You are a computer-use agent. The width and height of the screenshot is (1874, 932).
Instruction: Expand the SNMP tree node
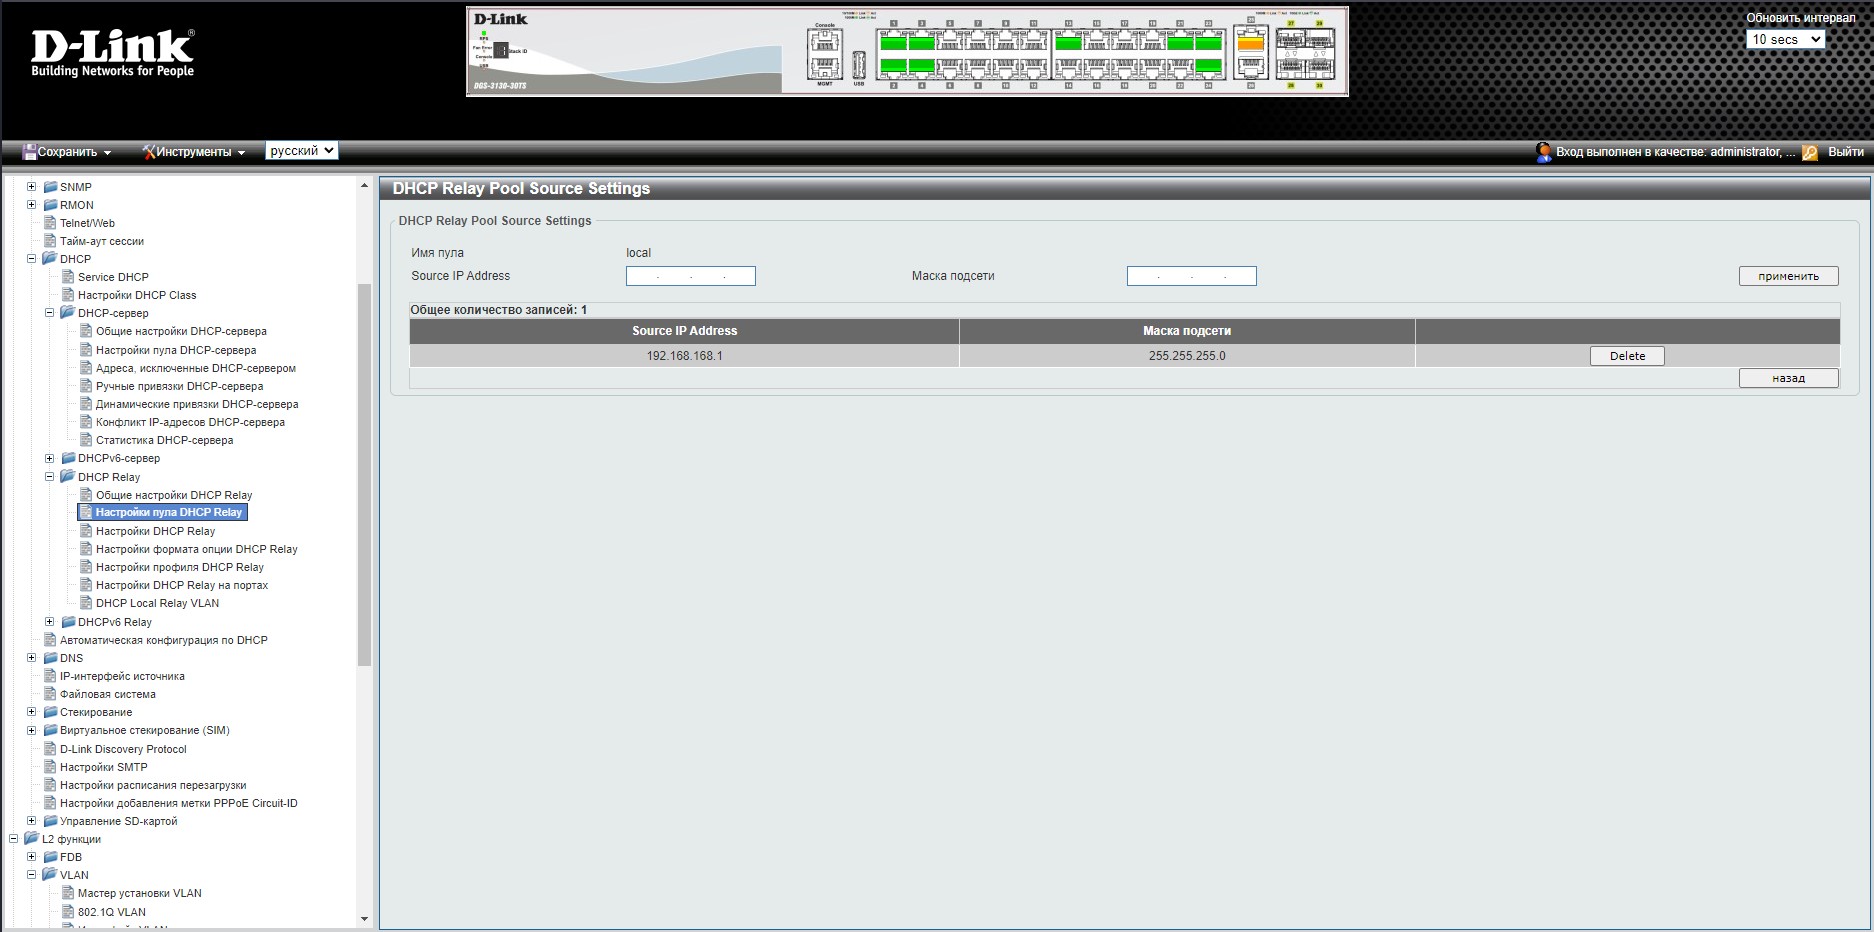tap(31, 187)
